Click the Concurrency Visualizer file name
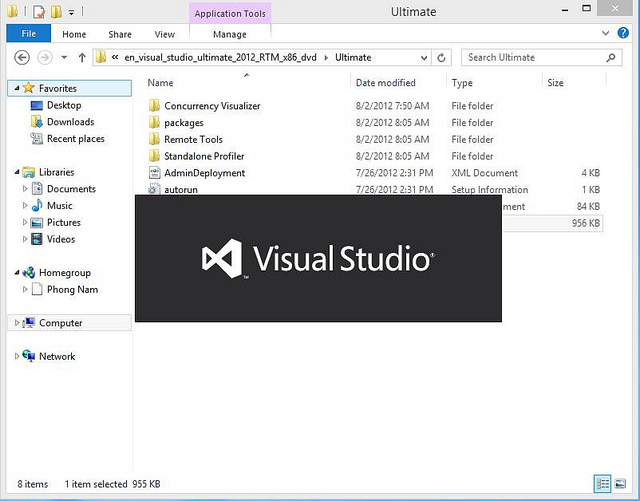Image resolution: width=640 pixels, height=501 pixels. [x=212, y=106]
